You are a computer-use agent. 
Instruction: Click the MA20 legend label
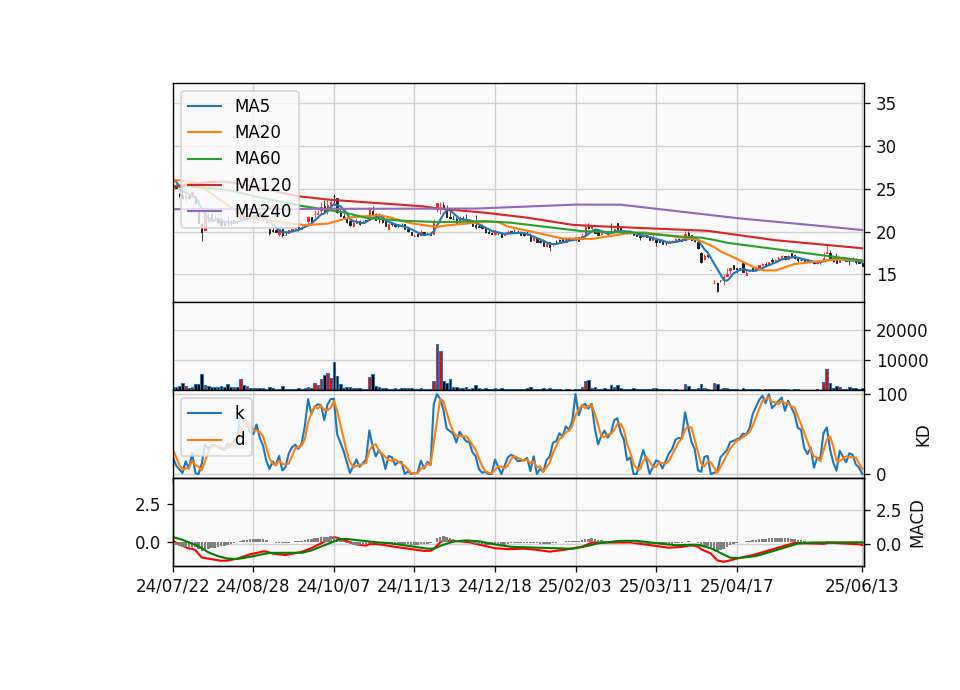click(x=257, y=132)
